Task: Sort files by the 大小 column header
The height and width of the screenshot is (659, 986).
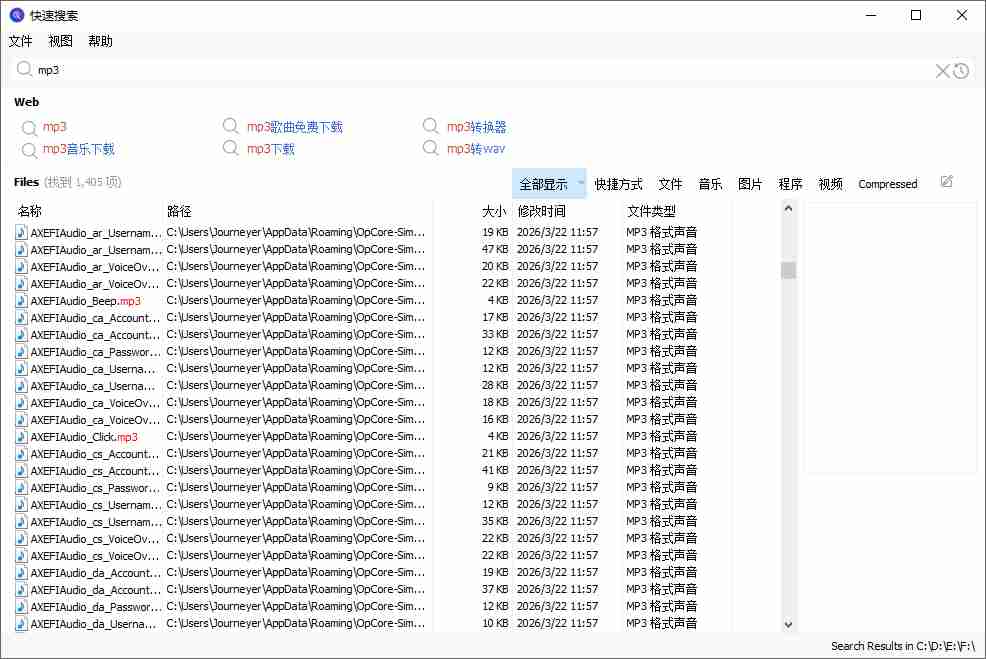Action: point(493,211)
